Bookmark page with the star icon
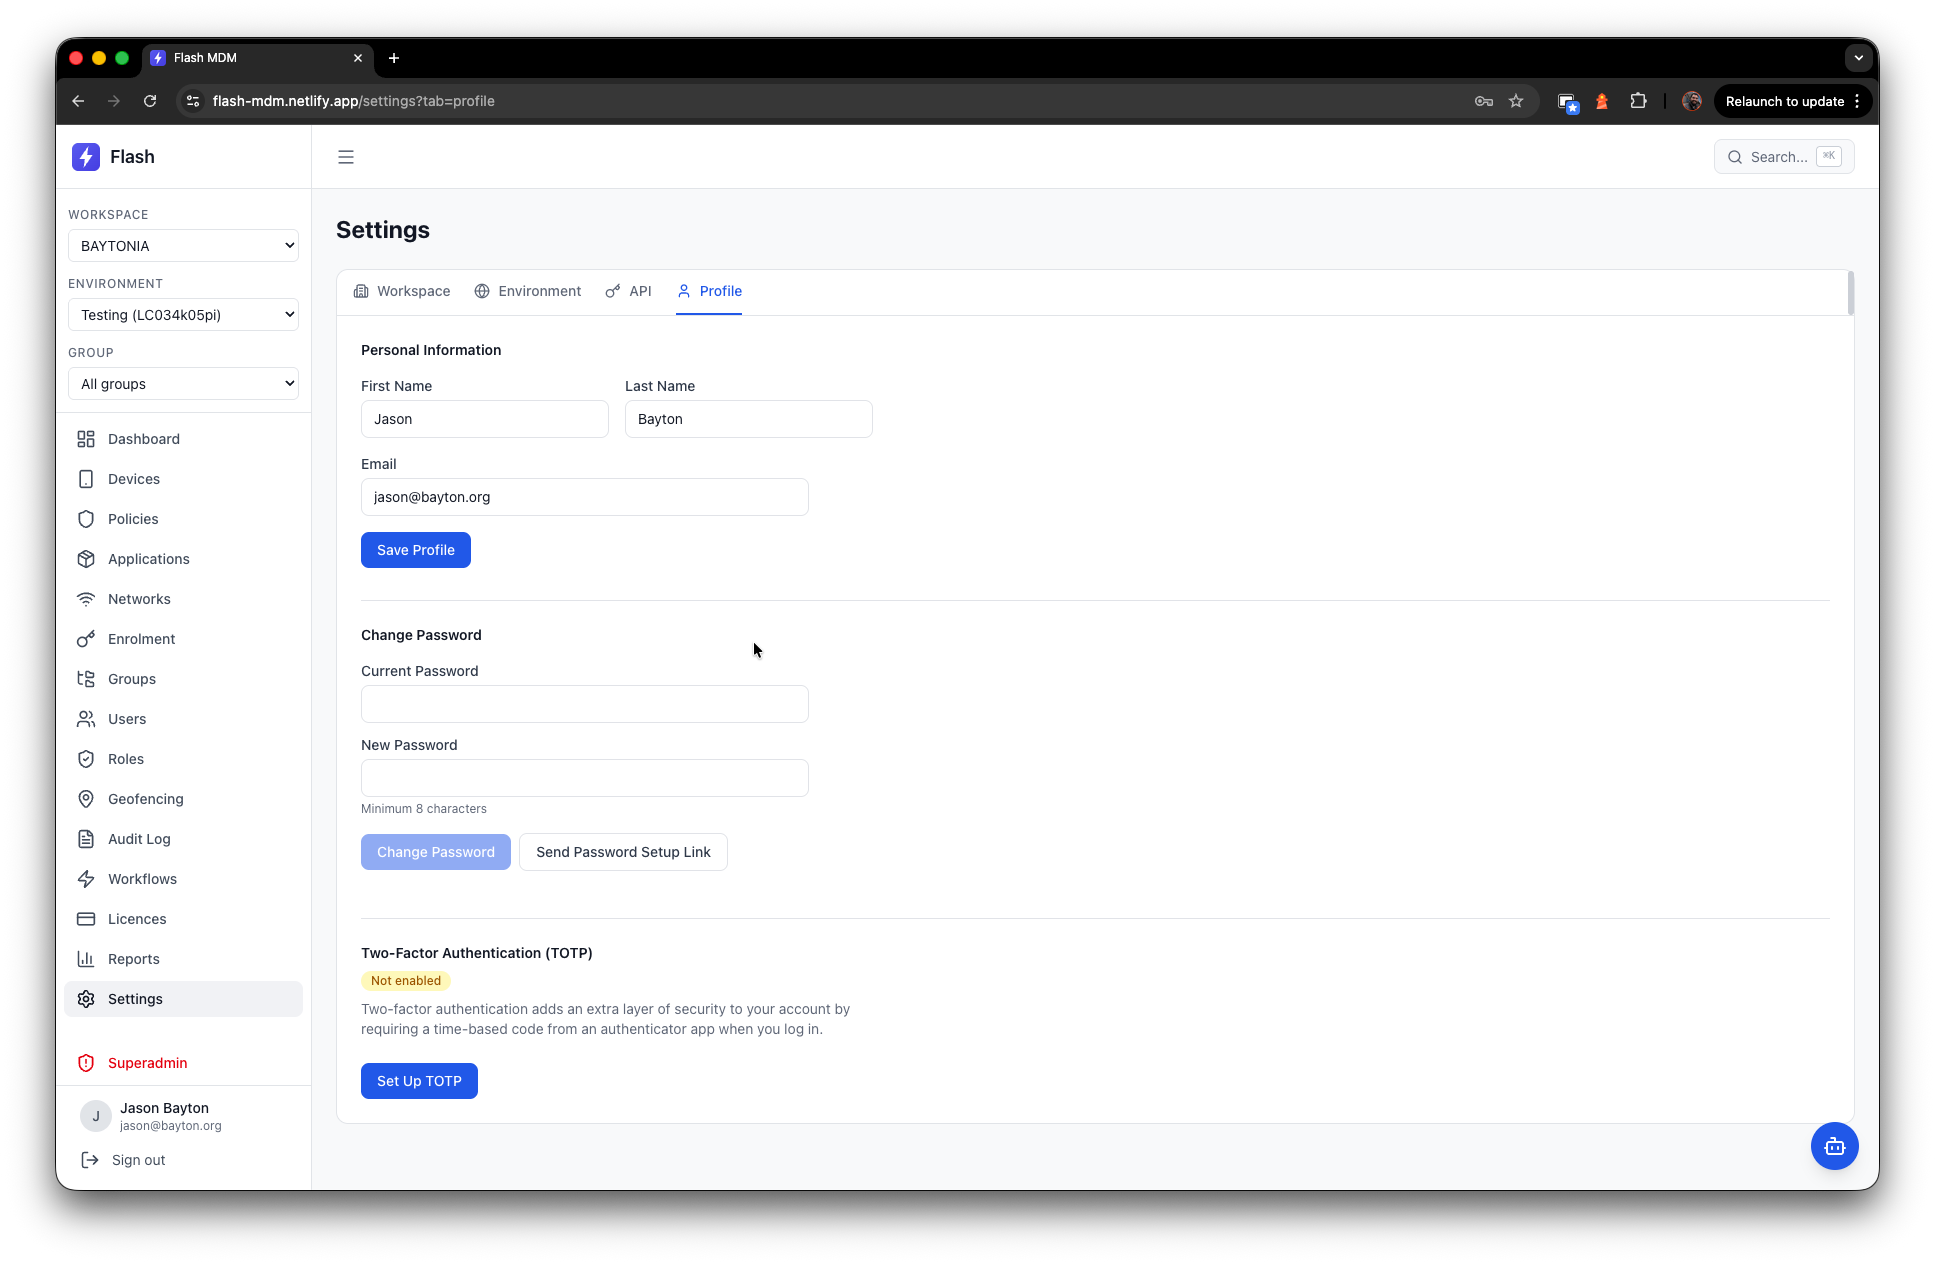Image resolution: width=1935 pixels, height=1264 pixels. coord(1516,101)
